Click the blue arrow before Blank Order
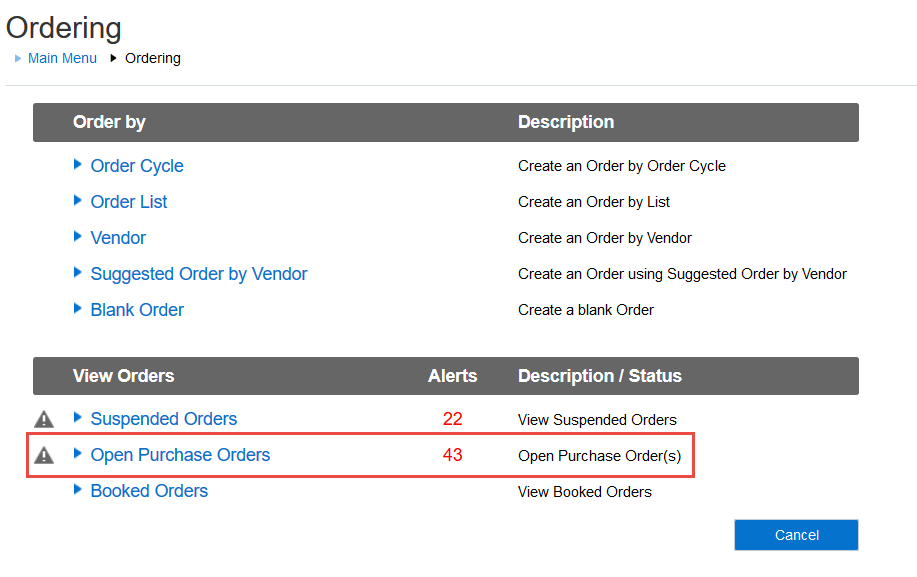Viewport: 917px width, 577px height. (x=78, y=309)
